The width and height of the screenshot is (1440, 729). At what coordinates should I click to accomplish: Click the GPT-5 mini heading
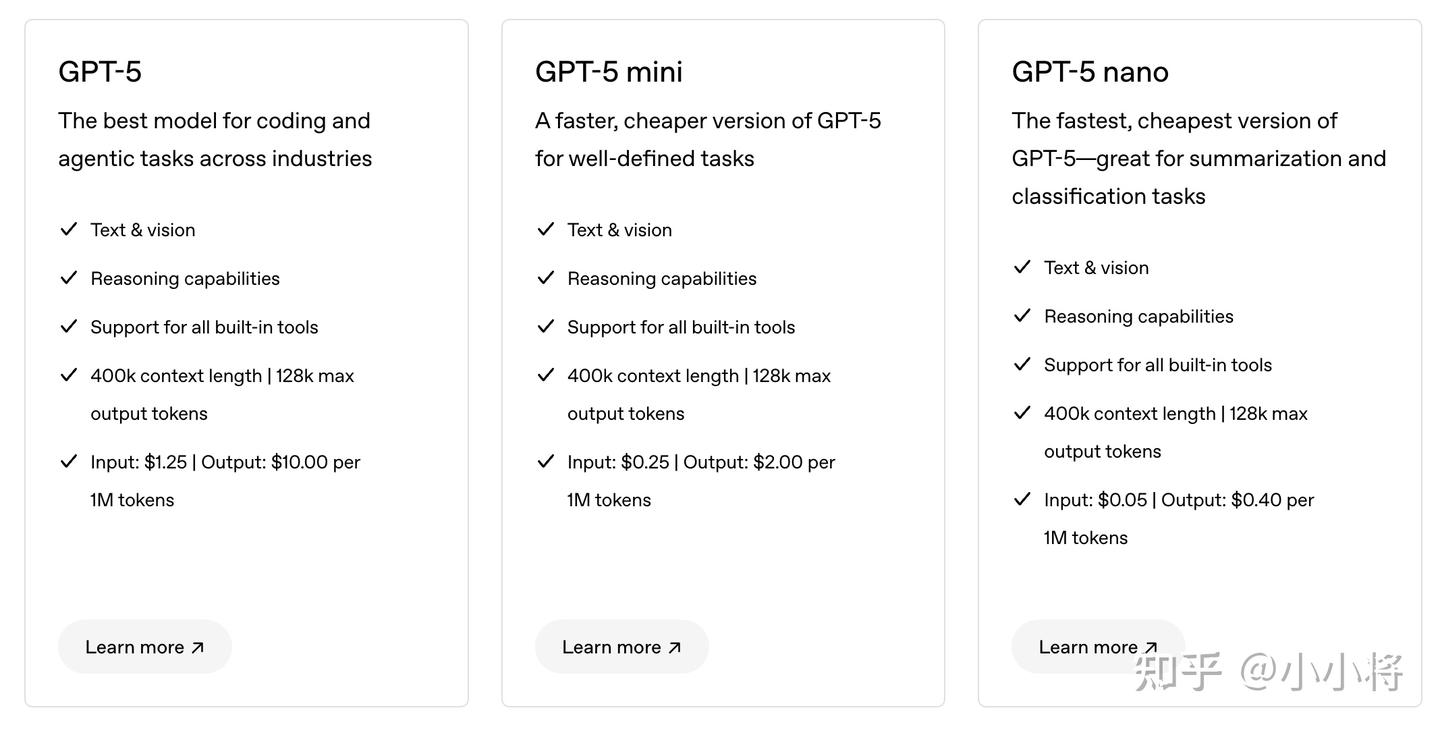coord(608,72)
